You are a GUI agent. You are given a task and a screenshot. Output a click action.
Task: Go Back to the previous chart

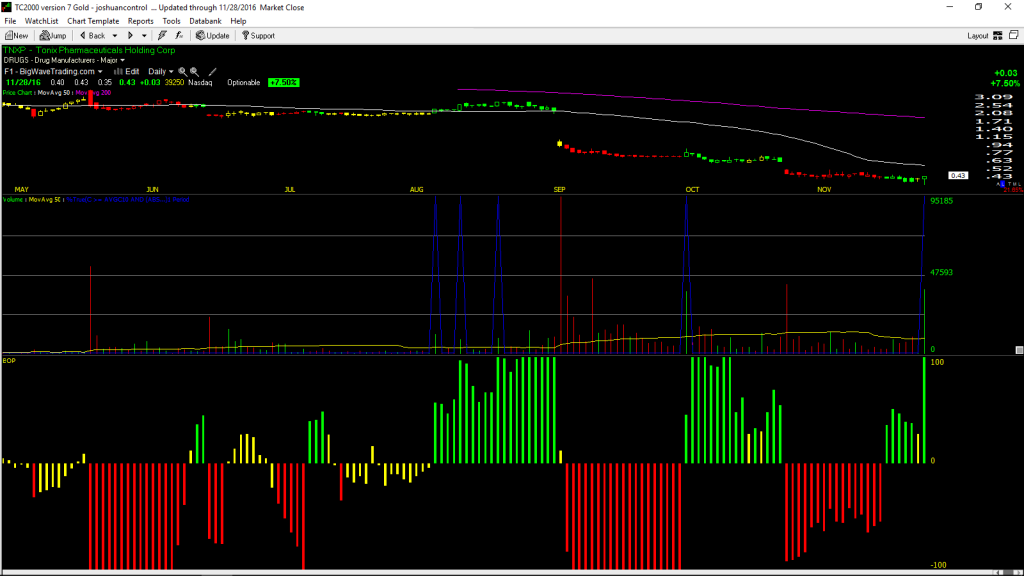(x=92, y=36)
